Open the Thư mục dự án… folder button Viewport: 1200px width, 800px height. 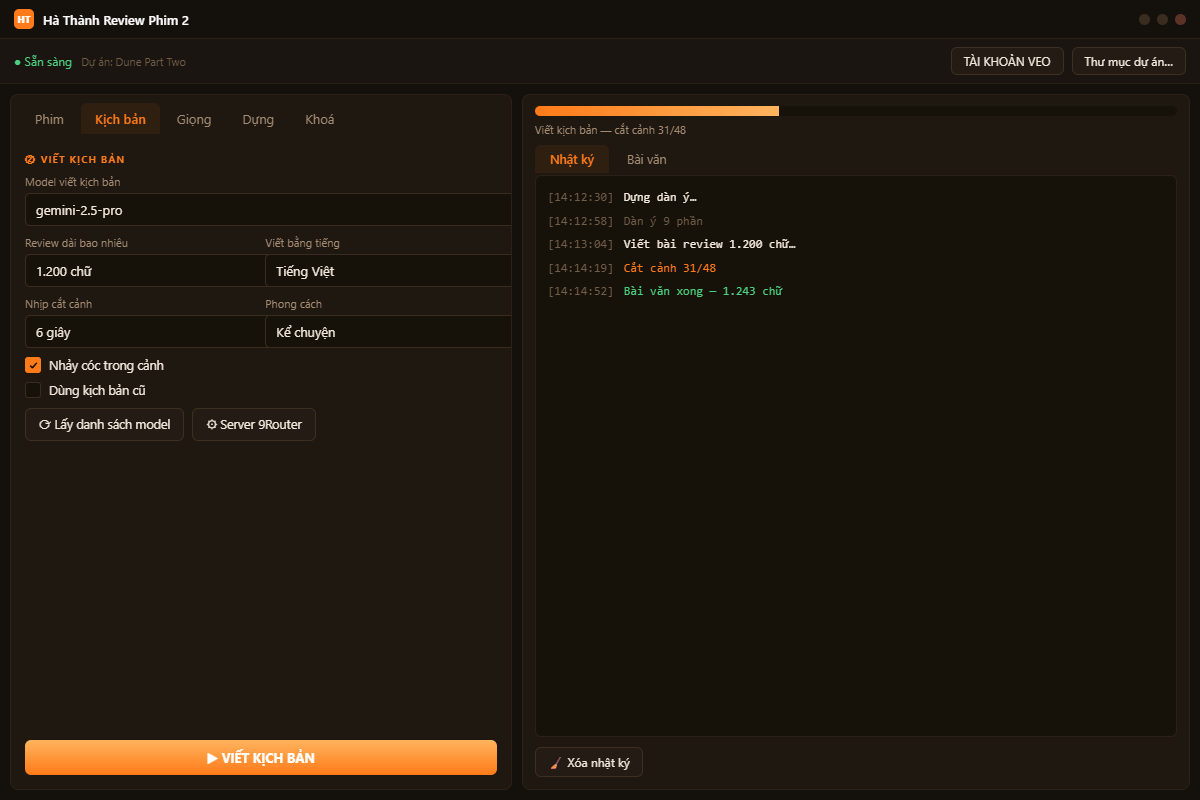click(1129, 61)
